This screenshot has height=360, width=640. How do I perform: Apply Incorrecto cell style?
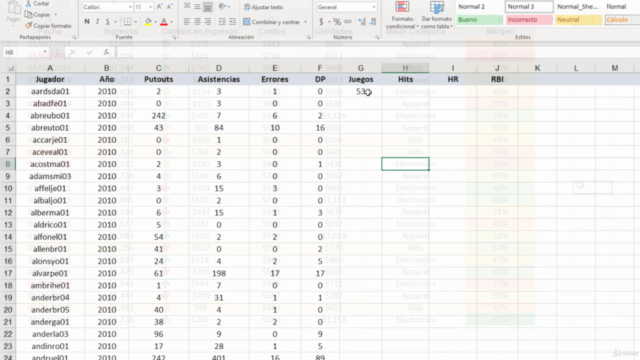529,20
